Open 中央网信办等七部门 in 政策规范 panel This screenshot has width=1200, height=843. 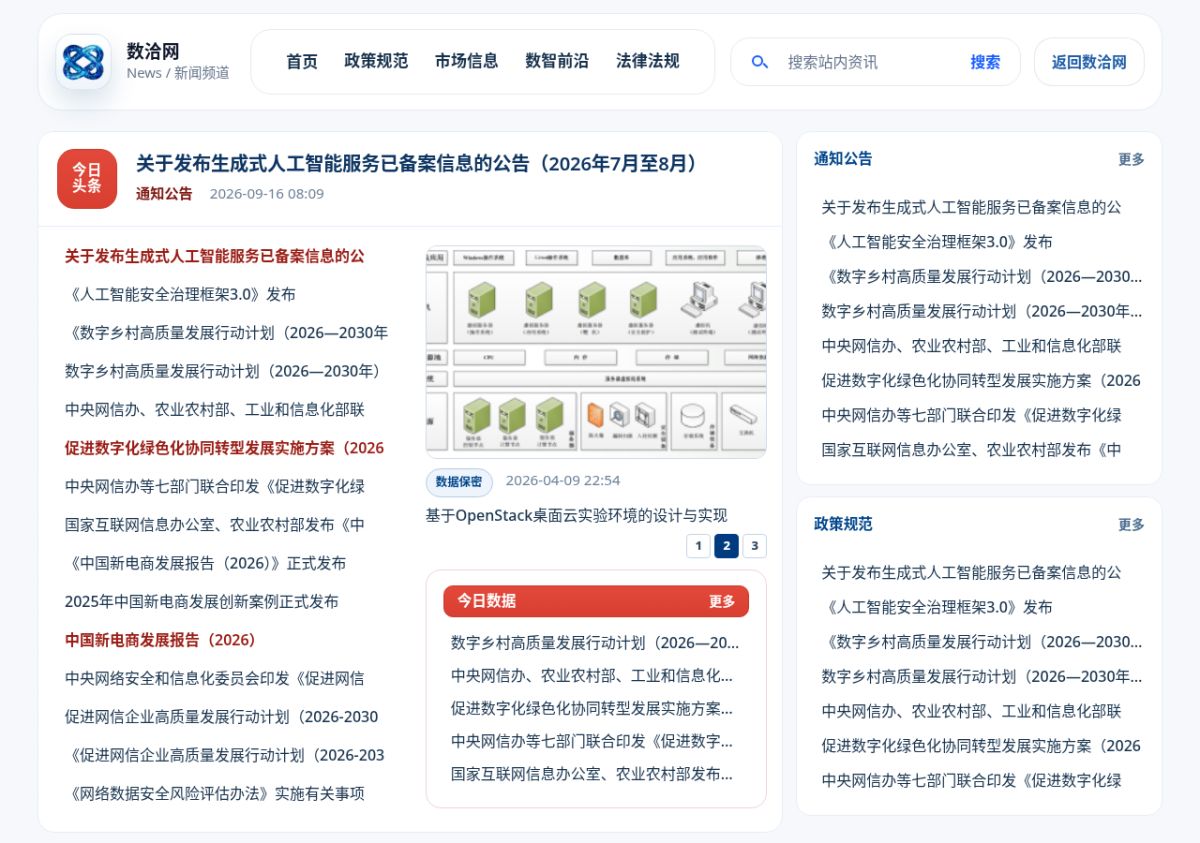click(971, 780)
